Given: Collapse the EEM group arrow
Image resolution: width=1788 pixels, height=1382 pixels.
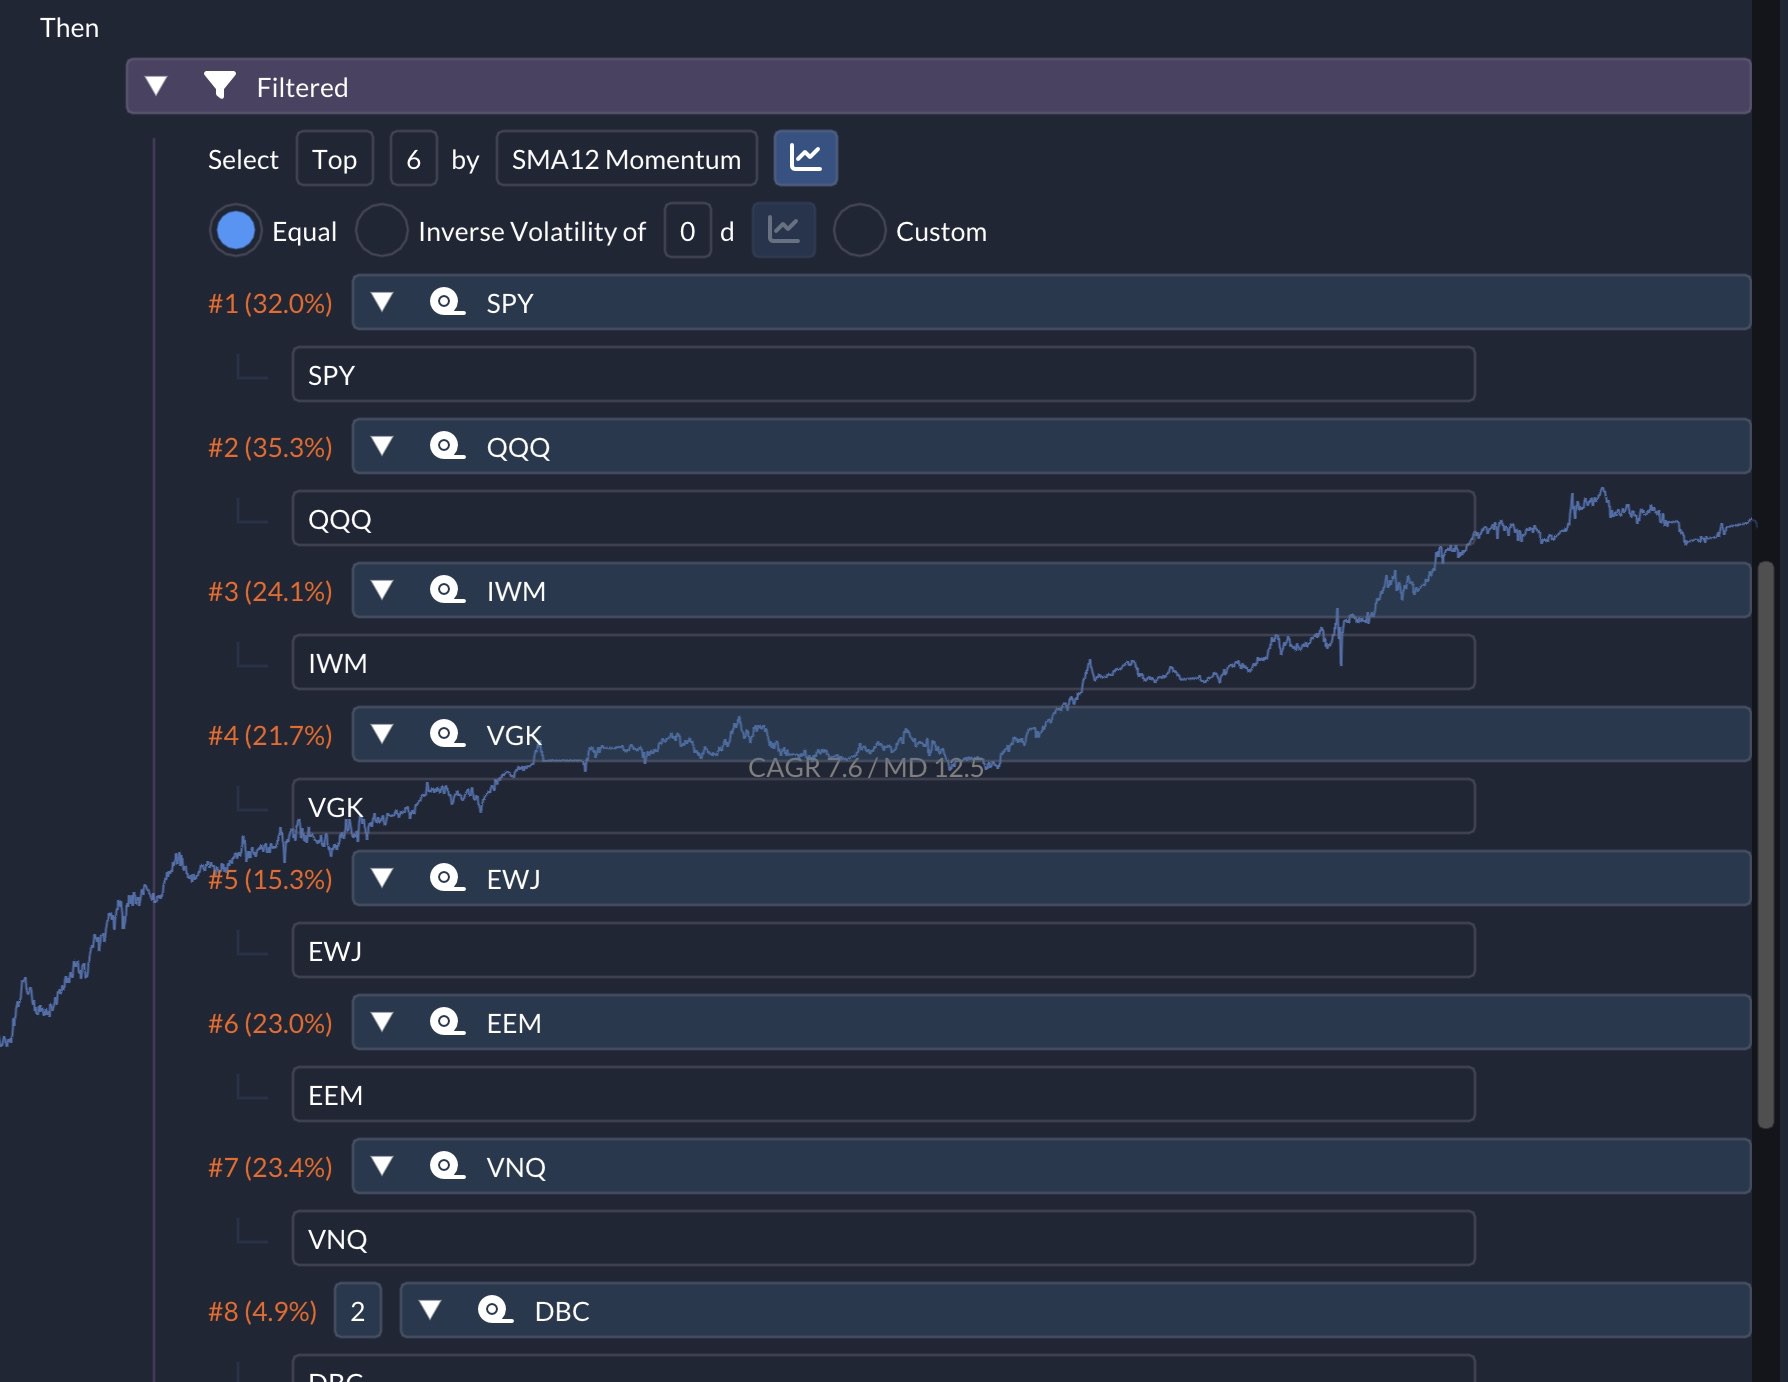Looking at the screenshot, I should pos(382,1022).
